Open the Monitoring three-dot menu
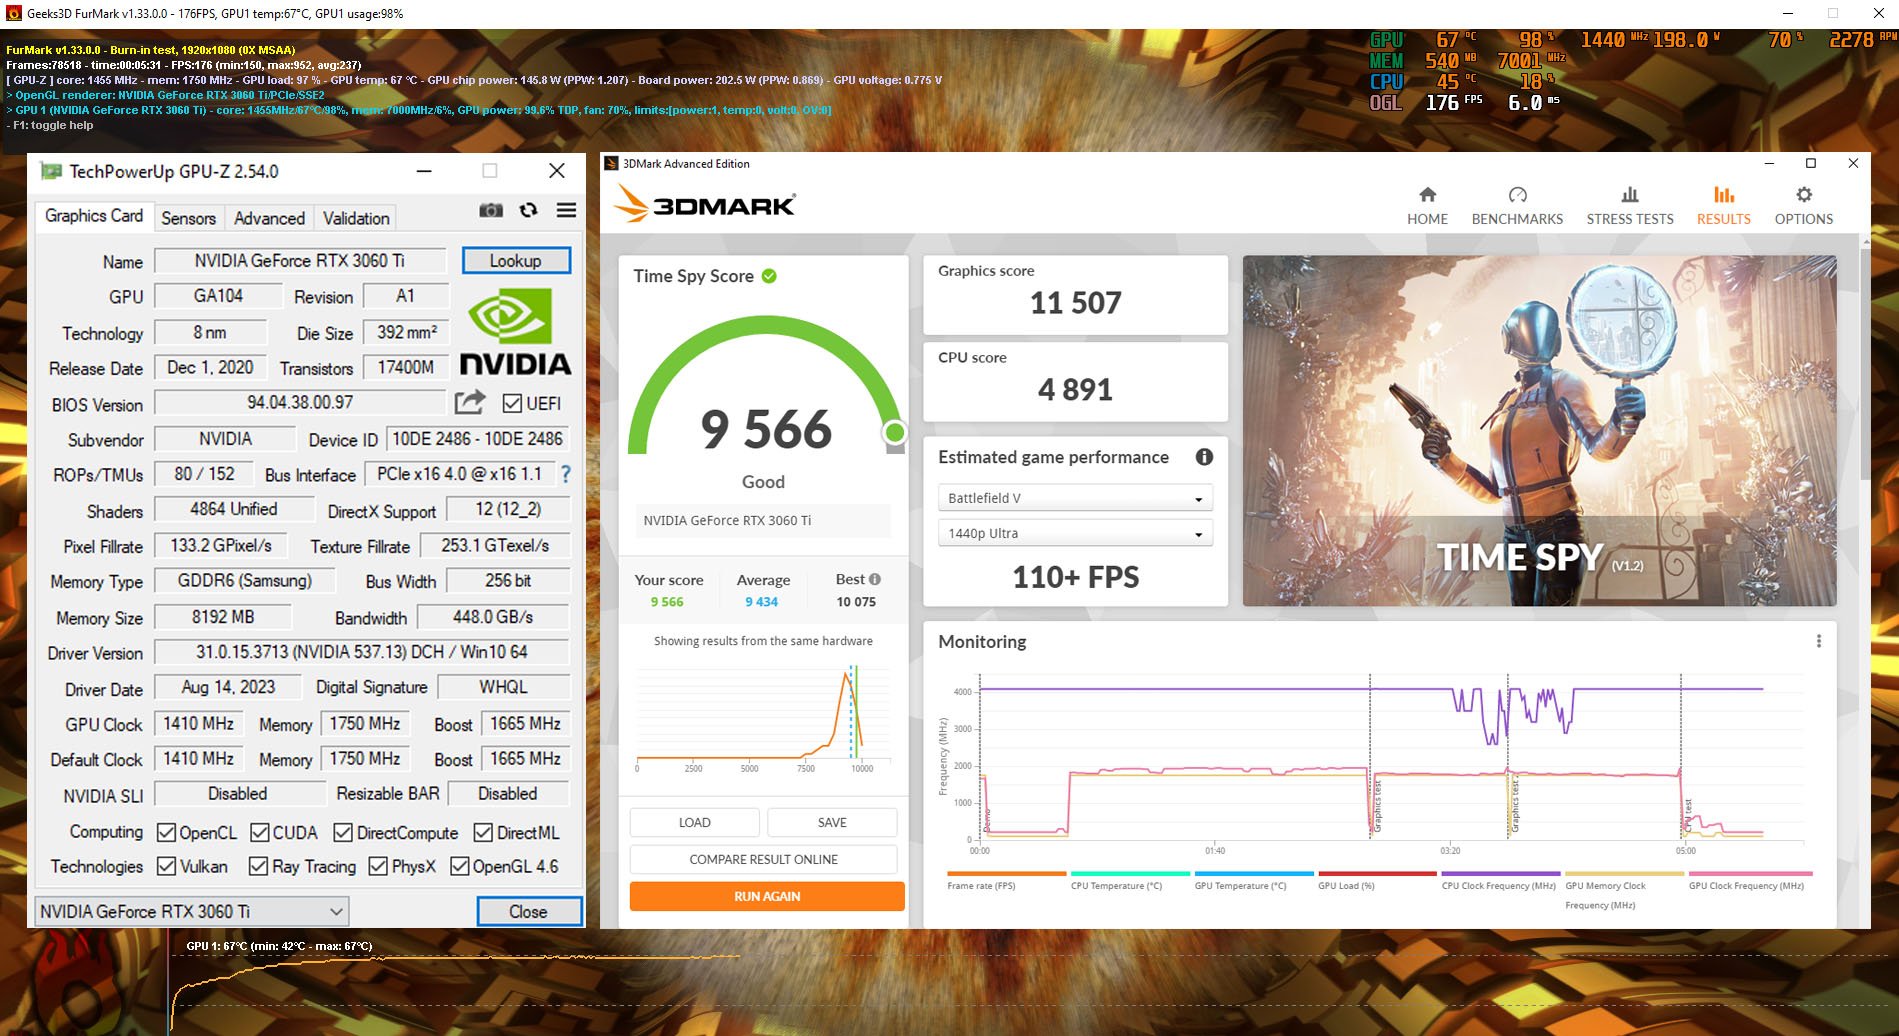The image size is (1899, 1036). point(1819,641)
